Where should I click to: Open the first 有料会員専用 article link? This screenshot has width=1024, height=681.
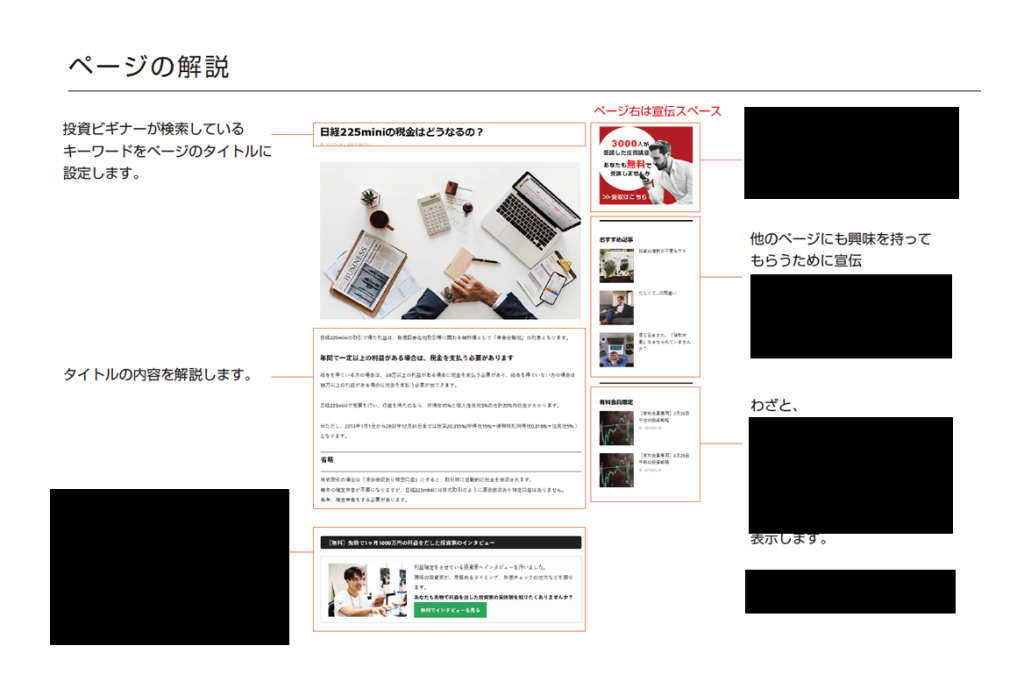664,416
